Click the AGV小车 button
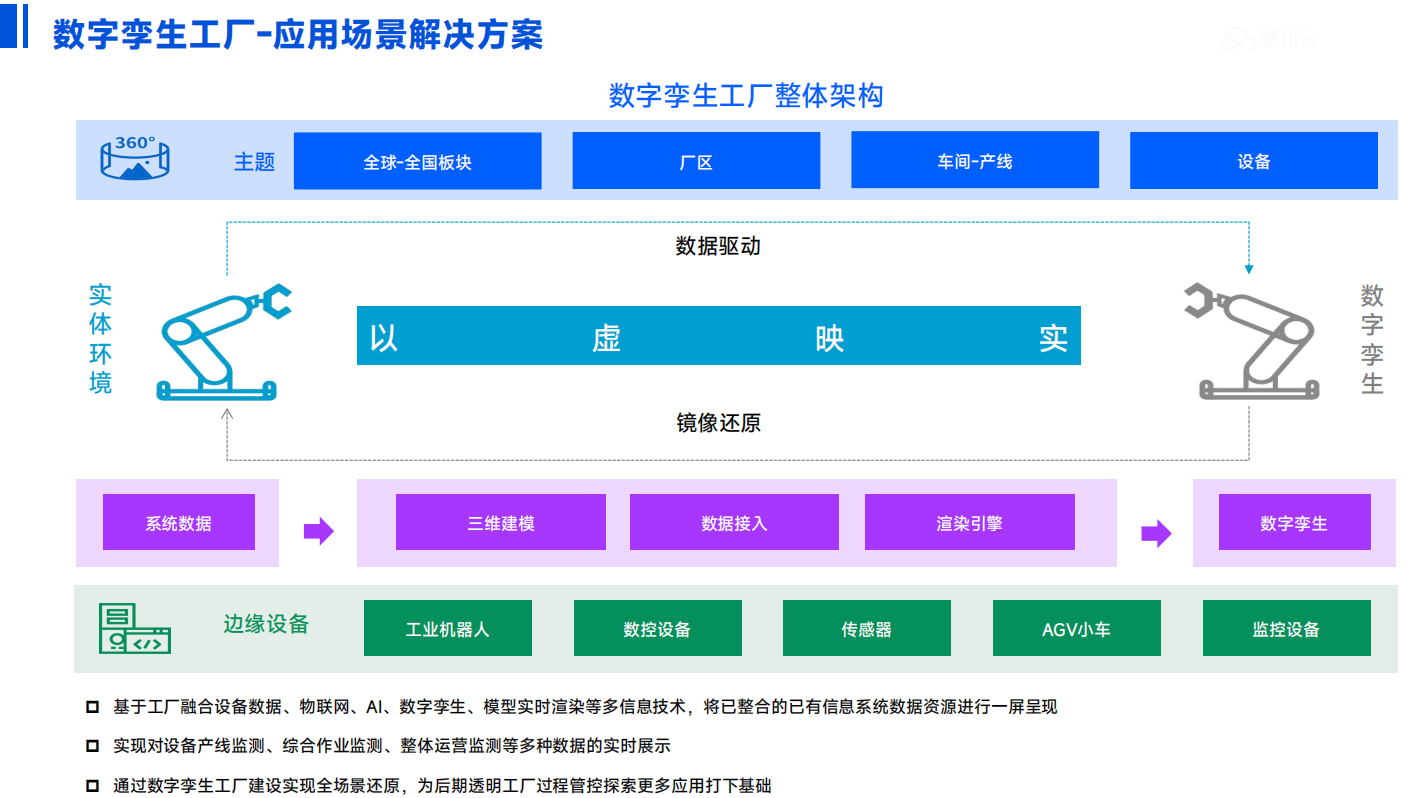This screenshot has height=798, width=1409. (x=1076, y=628)
